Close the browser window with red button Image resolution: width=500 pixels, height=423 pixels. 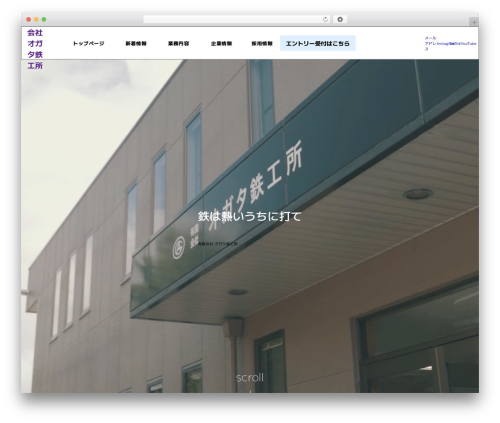point(29,19)
